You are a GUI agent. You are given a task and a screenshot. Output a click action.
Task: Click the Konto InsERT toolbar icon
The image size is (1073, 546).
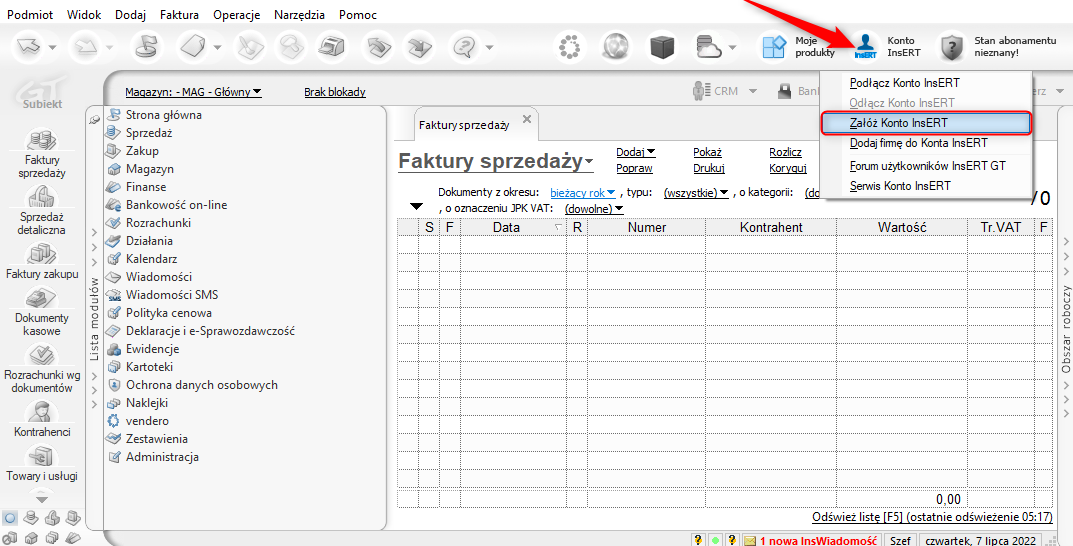coord(866,47)
